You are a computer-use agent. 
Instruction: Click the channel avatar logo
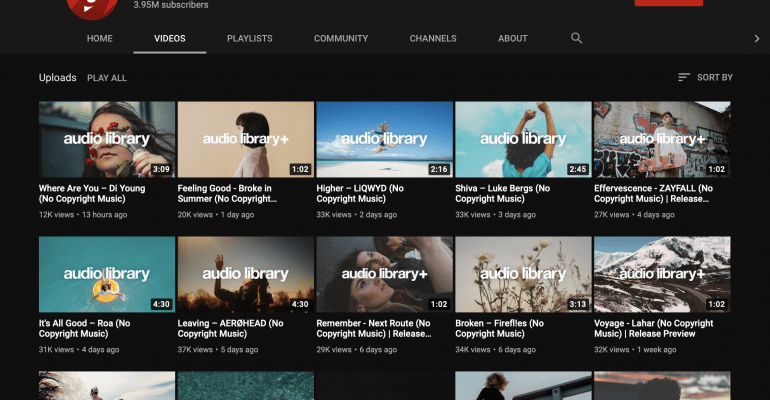tap(92, 7)
